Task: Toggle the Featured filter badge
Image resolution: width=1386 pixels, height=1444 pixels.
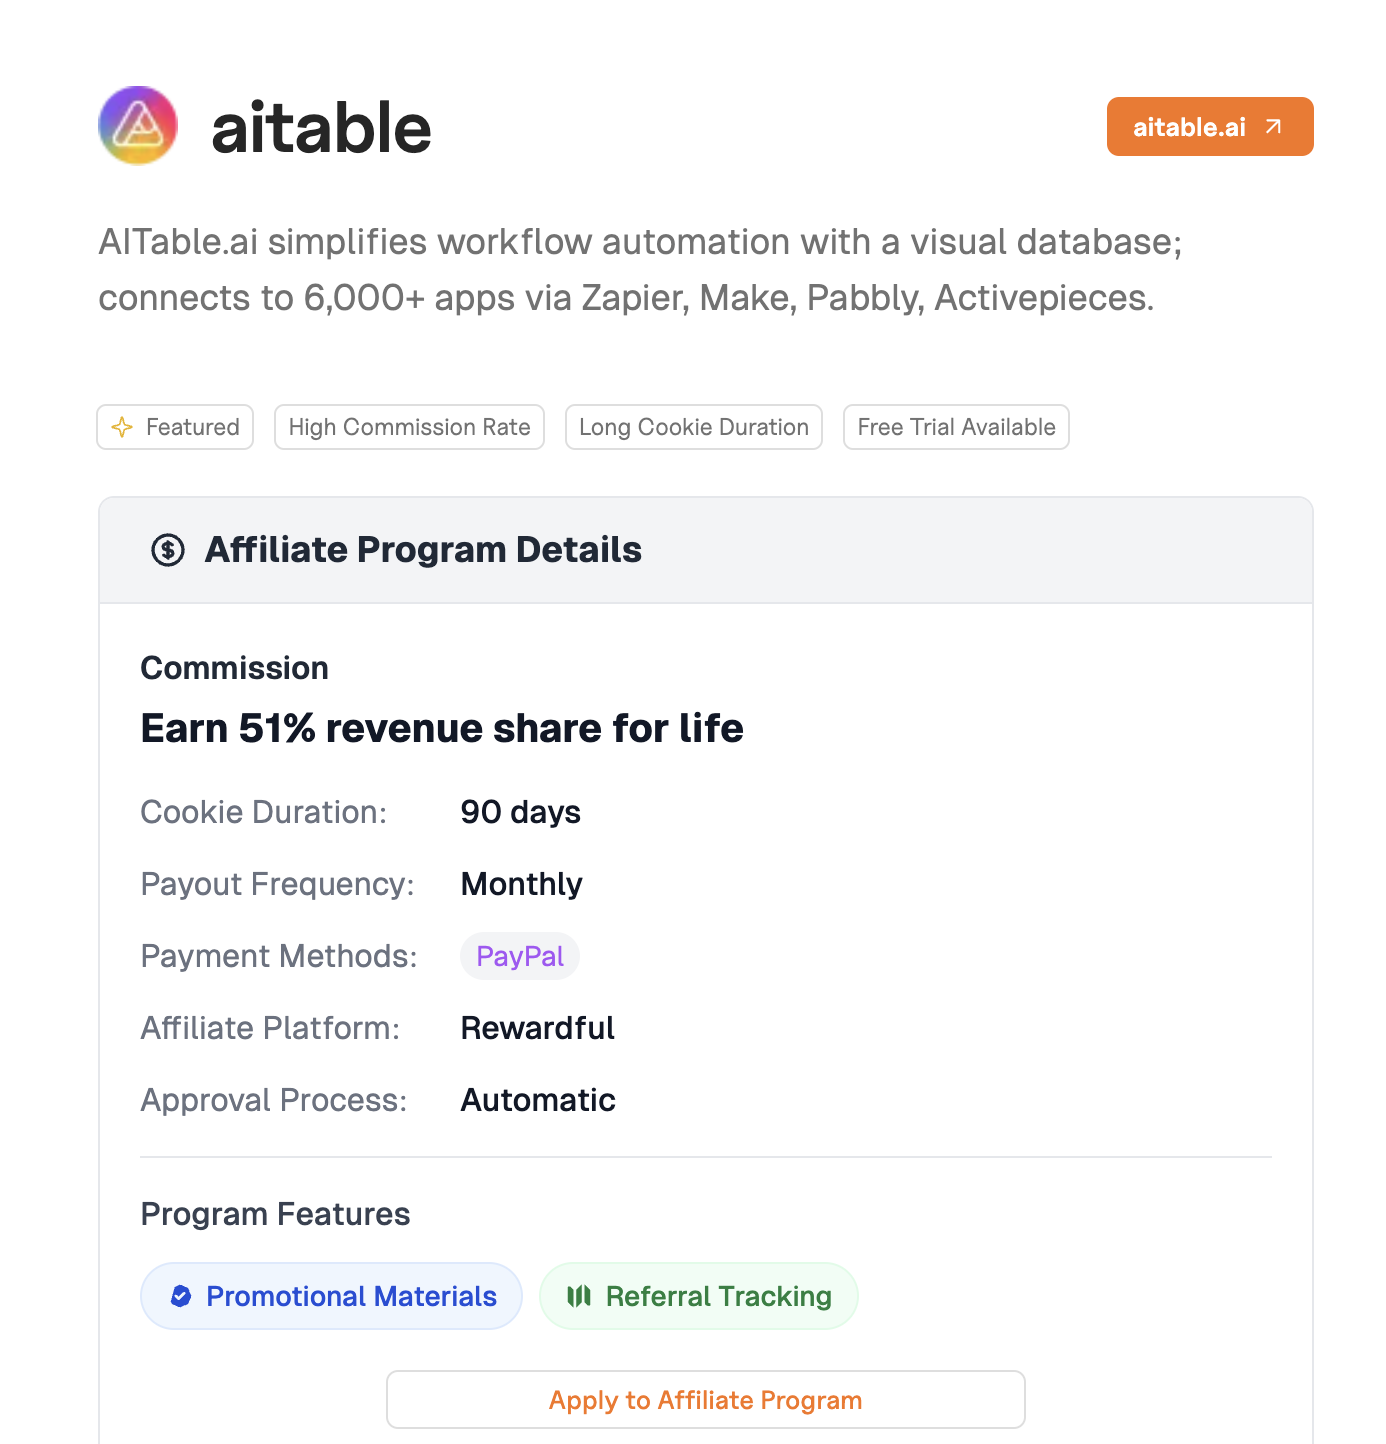Action: (175, 427)
